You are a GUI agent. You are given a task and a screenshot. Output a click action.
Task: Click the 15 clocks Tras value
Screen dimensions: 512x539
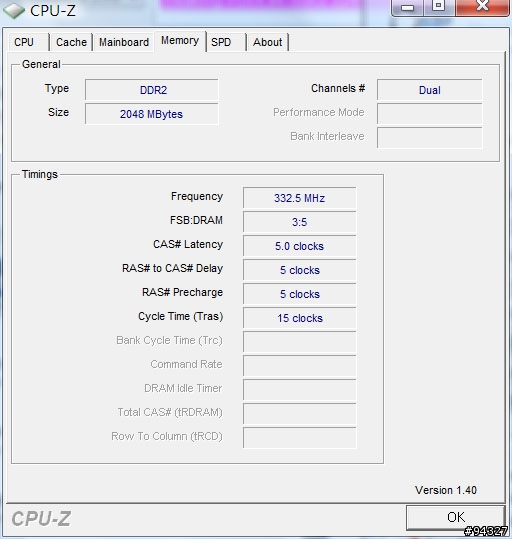(x=299, y=318)
